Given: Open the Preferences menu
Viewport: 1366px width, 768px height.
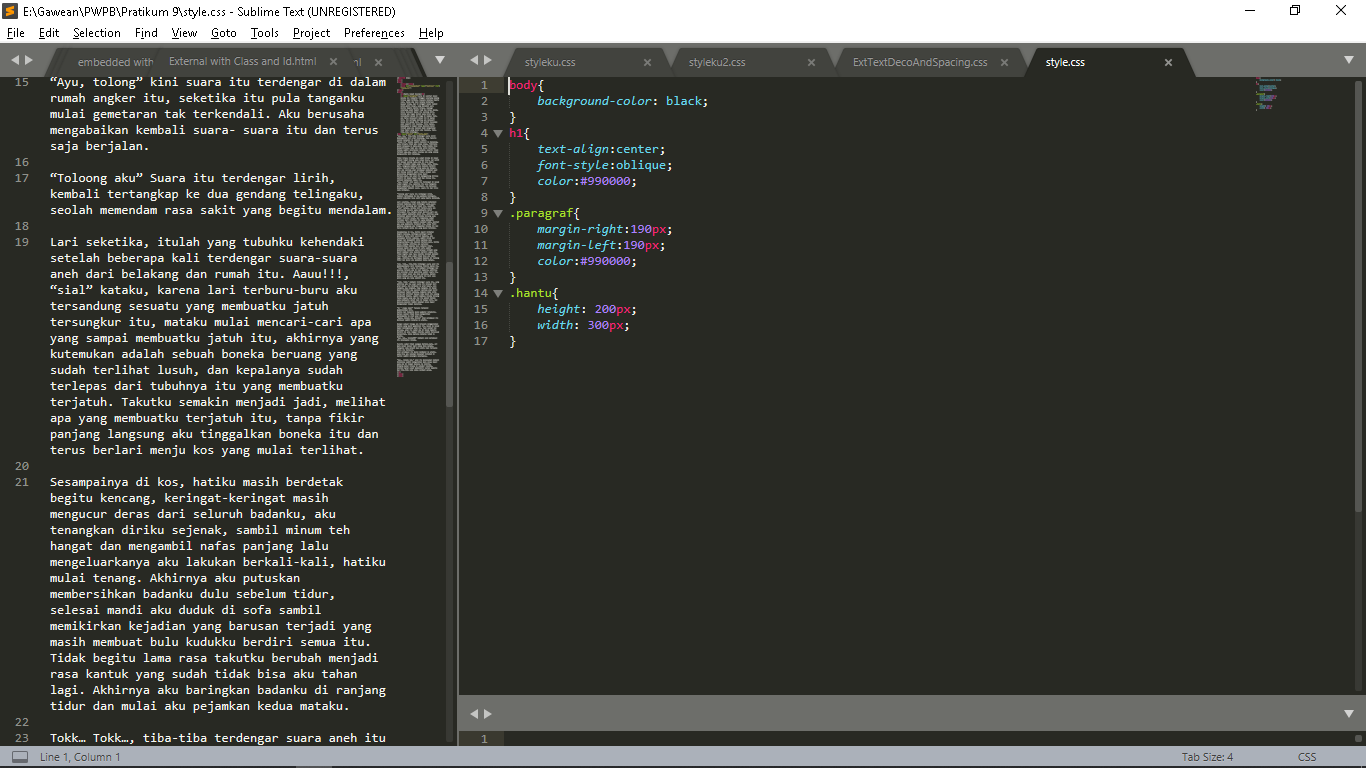Looking at the screenshot, I should 374,33.
